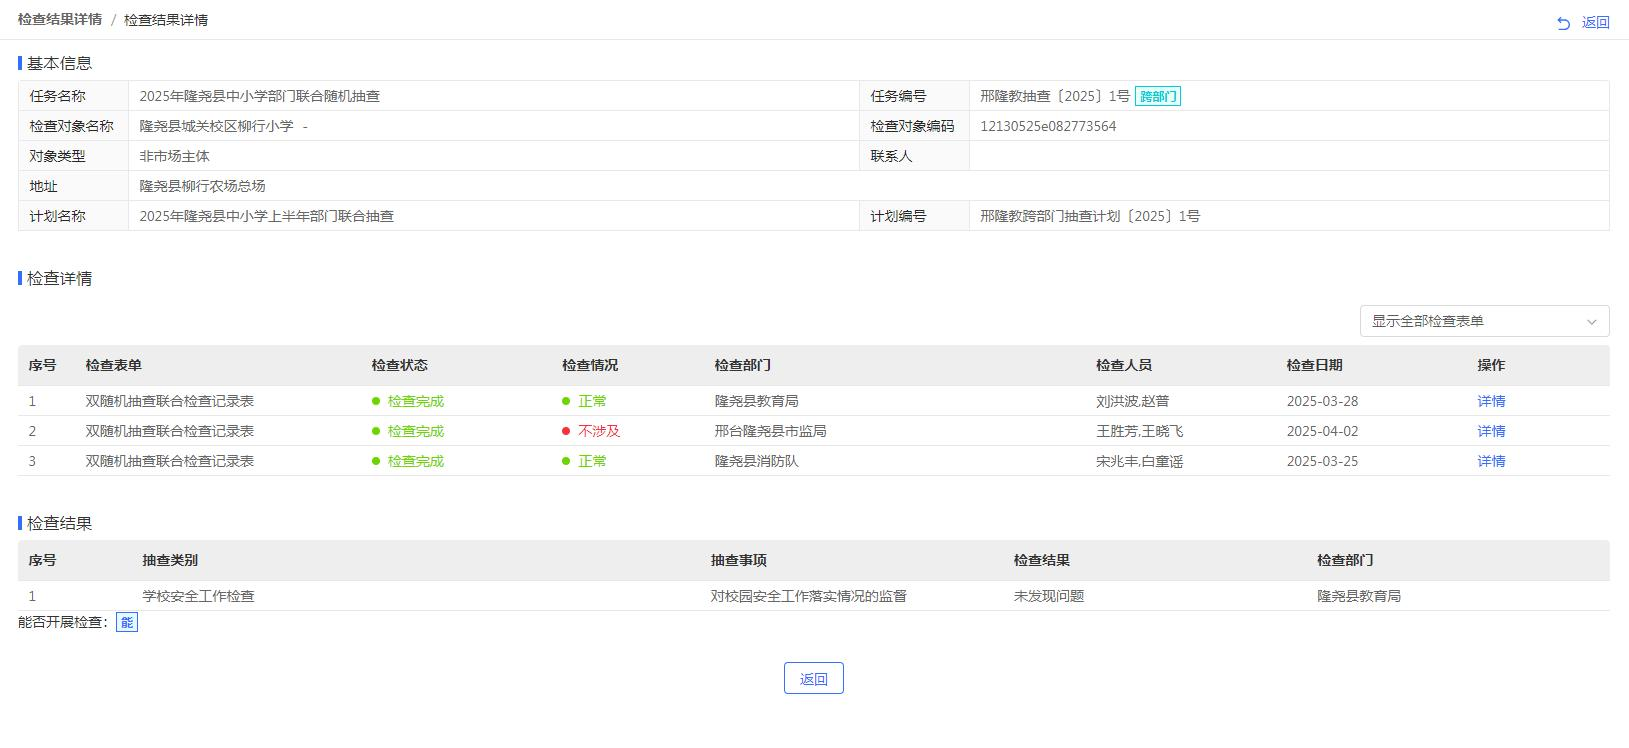
Task: Click the 返回 link in the header
Action: click(x=1595, y=23)
